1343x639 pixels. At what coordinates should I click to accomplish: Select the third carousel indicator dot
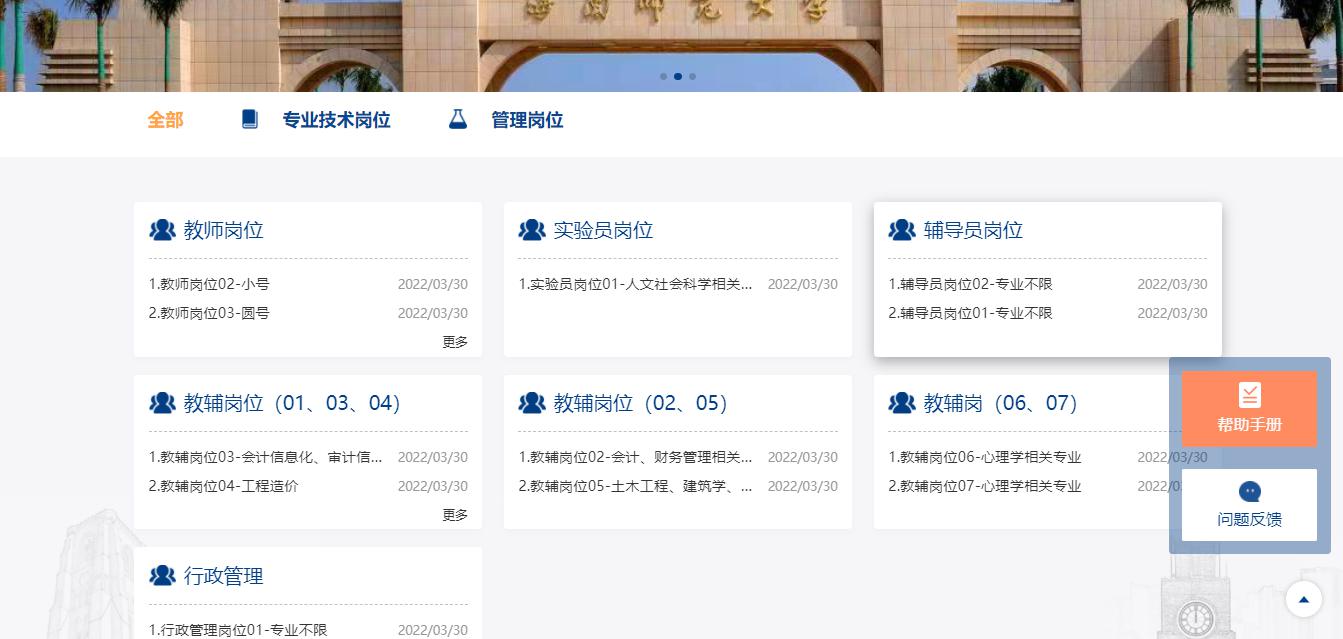coord(693,76)
